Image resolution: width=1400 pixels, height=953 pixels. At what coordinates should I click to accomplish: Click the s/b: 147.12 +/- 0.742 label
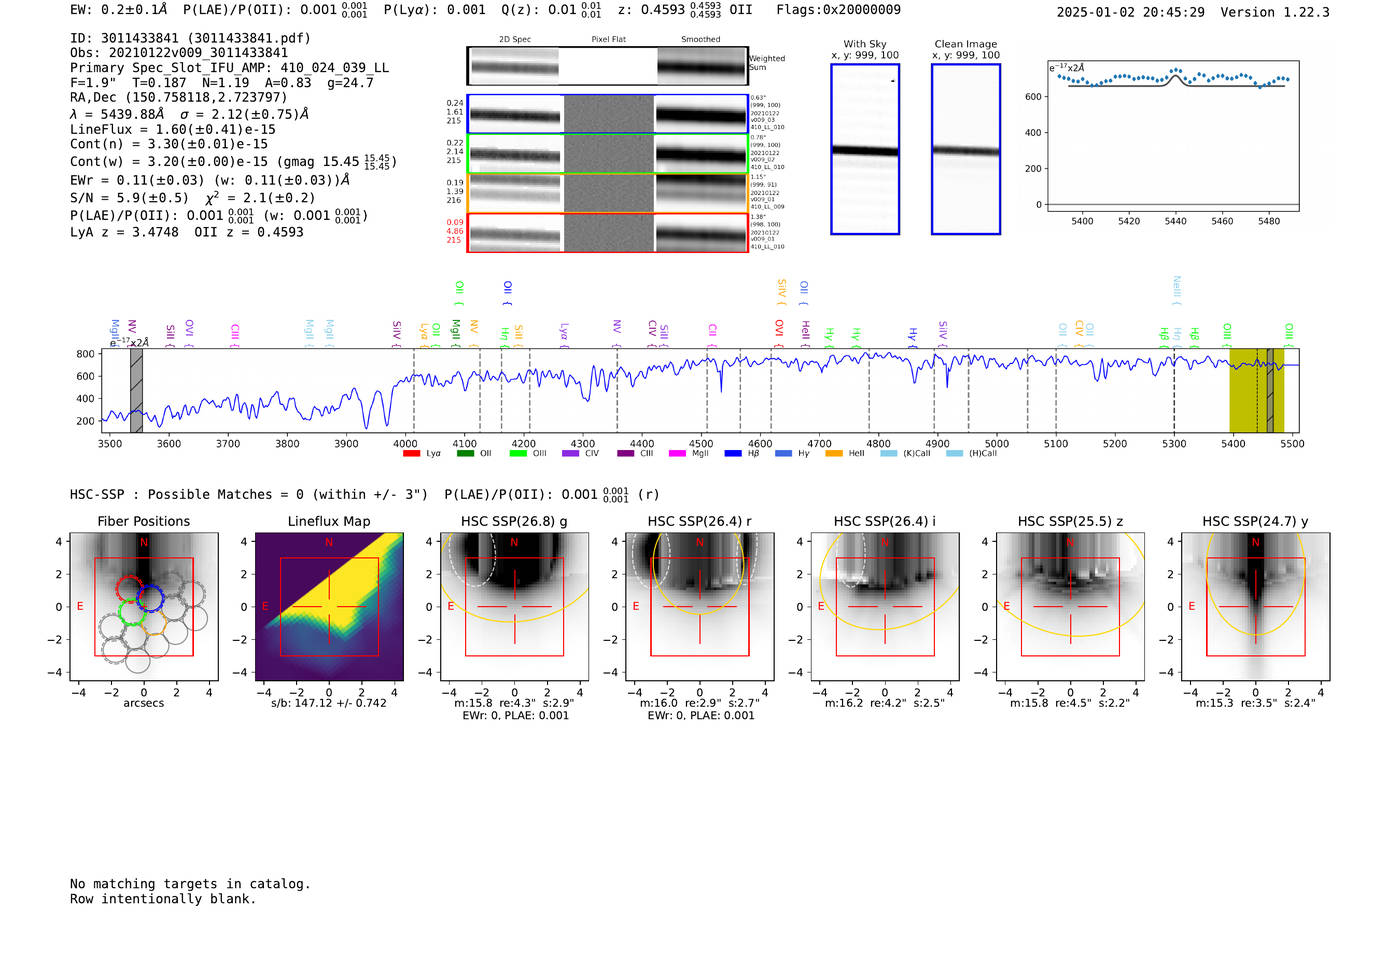(329, 703)
